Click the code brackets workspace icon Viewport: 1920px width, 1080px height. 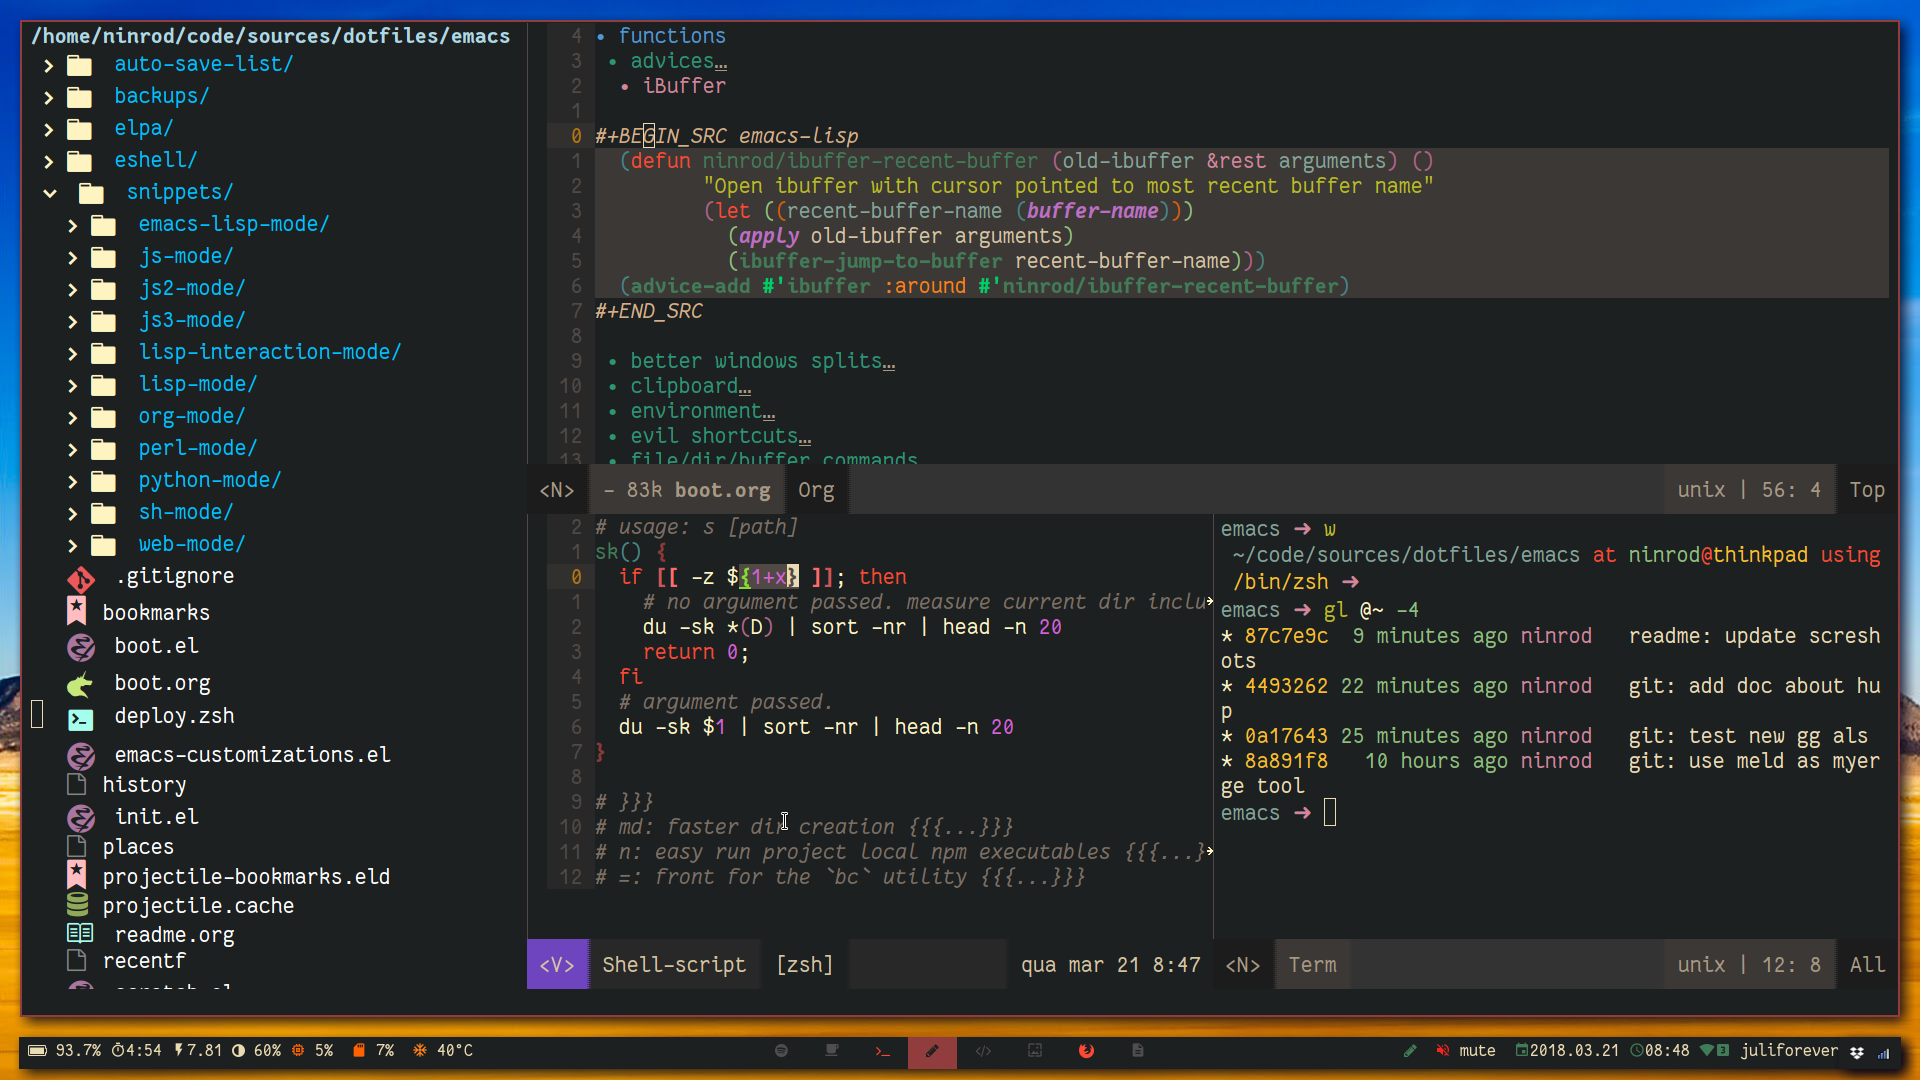click(983, 1051)
